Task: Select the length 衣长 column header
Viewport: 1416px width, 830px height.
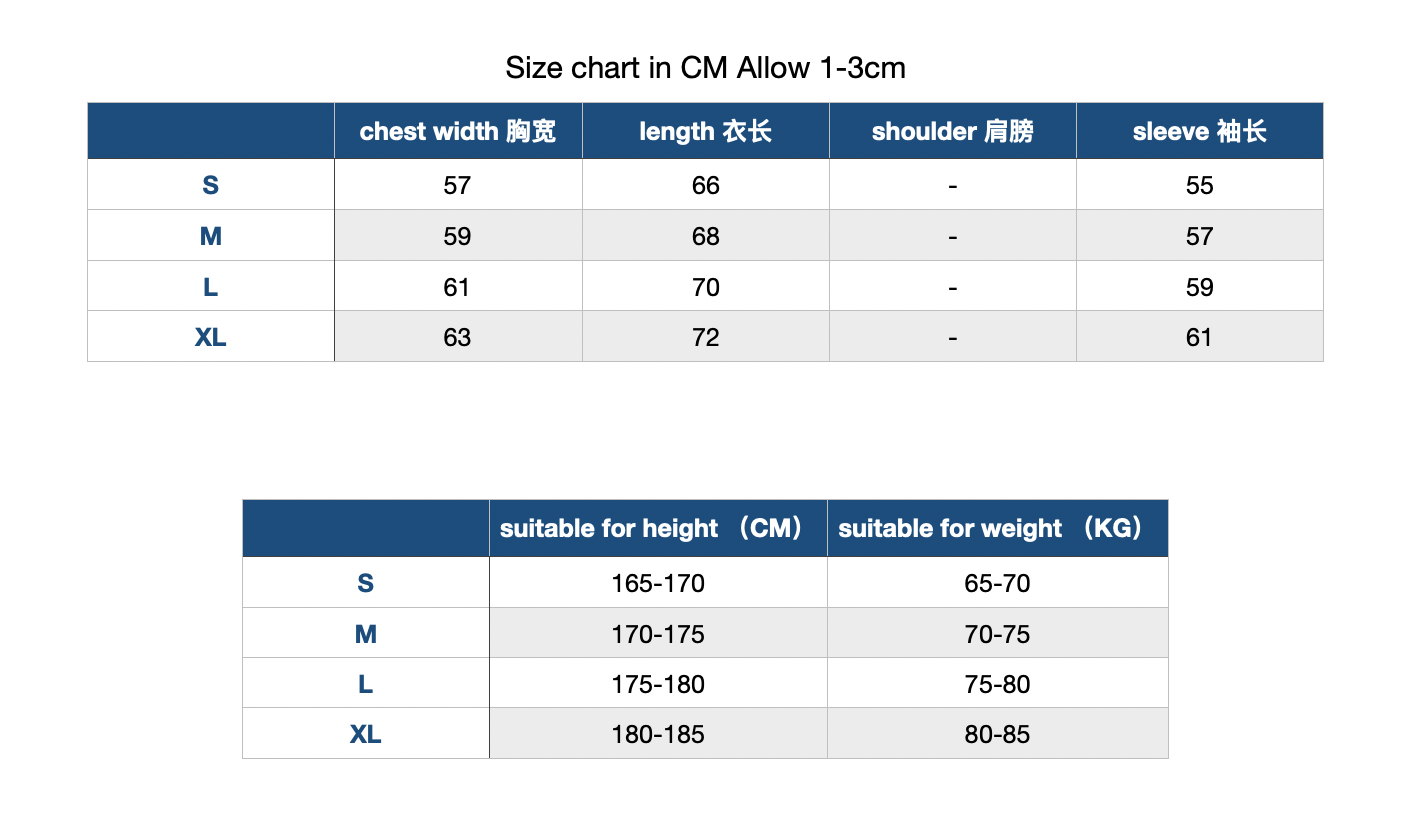Action: pos(706,131)
